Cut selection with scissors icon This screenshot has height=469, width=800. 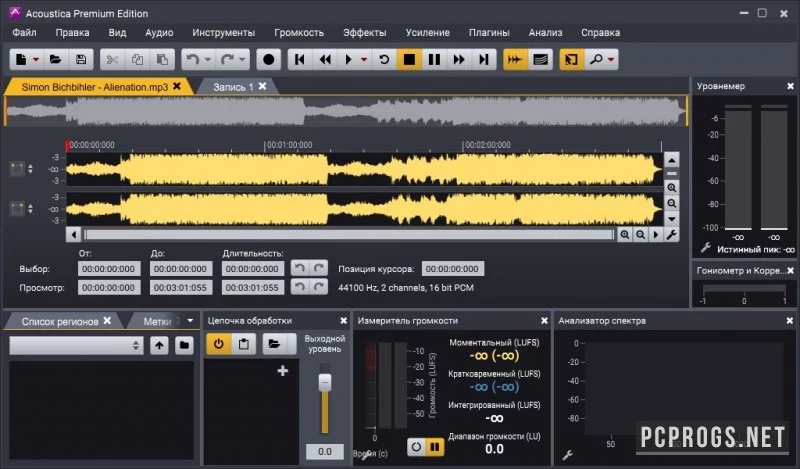pyautogui.click(x=112, y=59)
